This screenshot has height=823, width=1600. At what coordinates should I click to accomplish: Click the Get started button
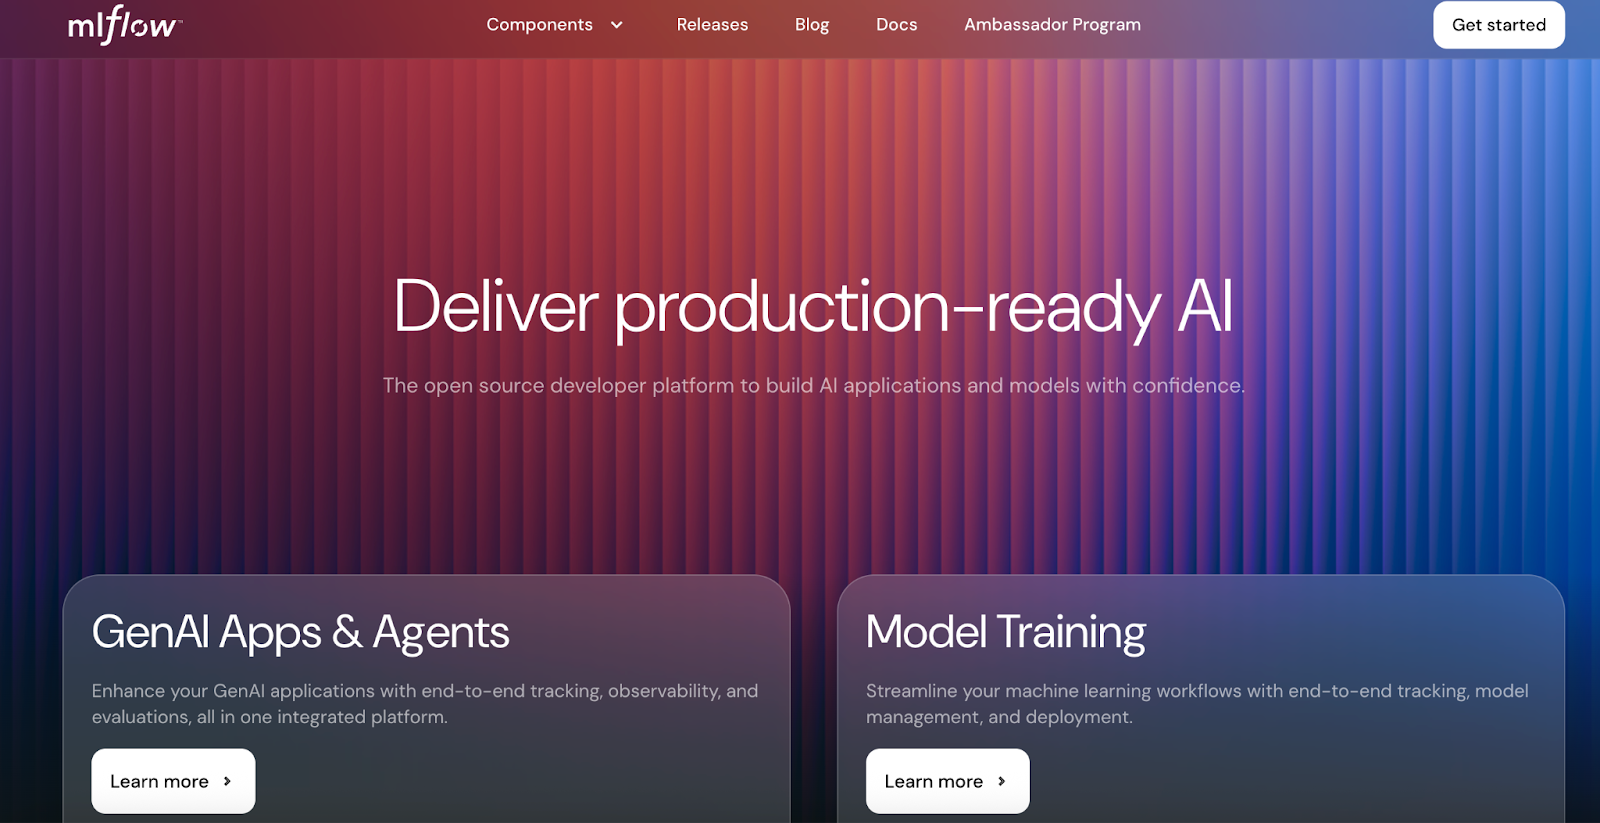click(x=1499, y=25)
